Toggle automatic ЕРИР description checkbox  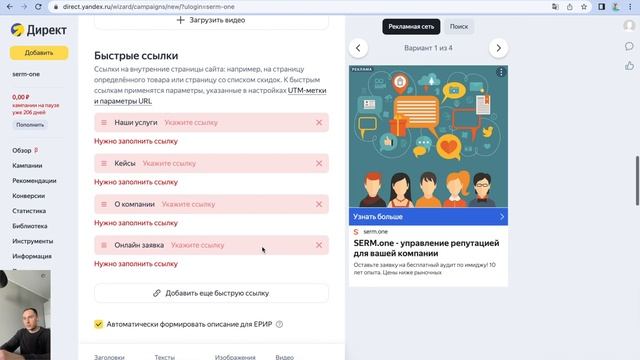click(98, 324)
